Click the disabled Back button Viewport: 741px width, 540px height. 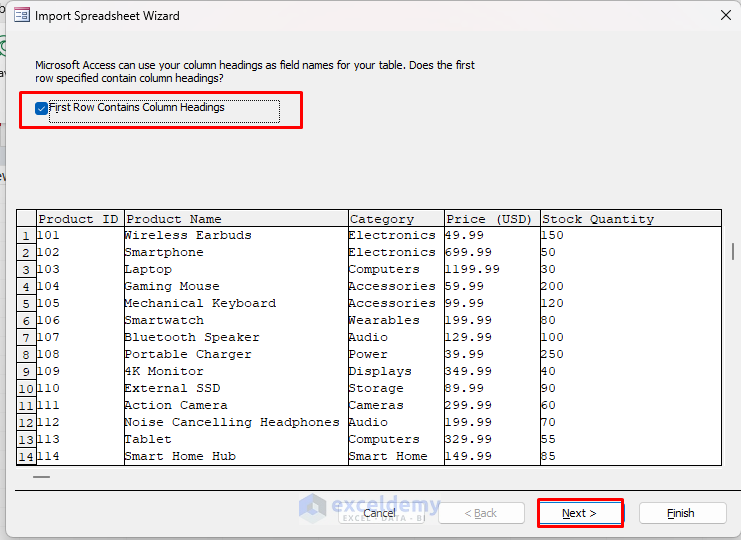coord(481,513)
